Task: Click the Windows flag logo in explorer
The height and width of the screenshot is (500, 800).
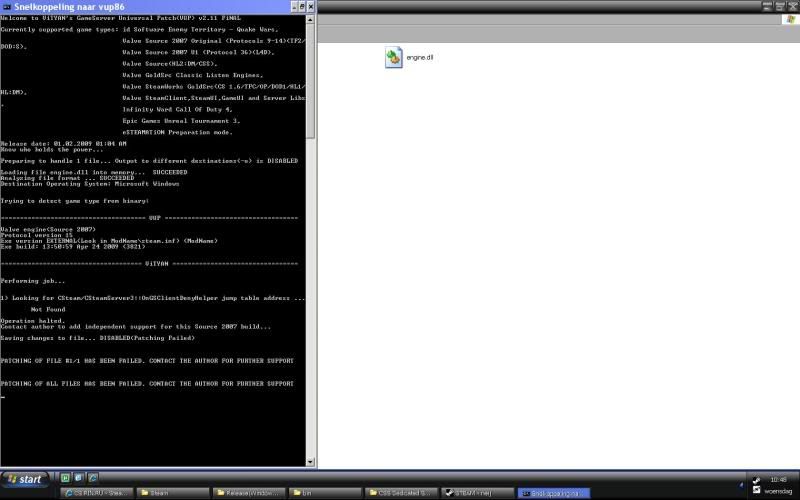Action: click(x=790, y=19)
